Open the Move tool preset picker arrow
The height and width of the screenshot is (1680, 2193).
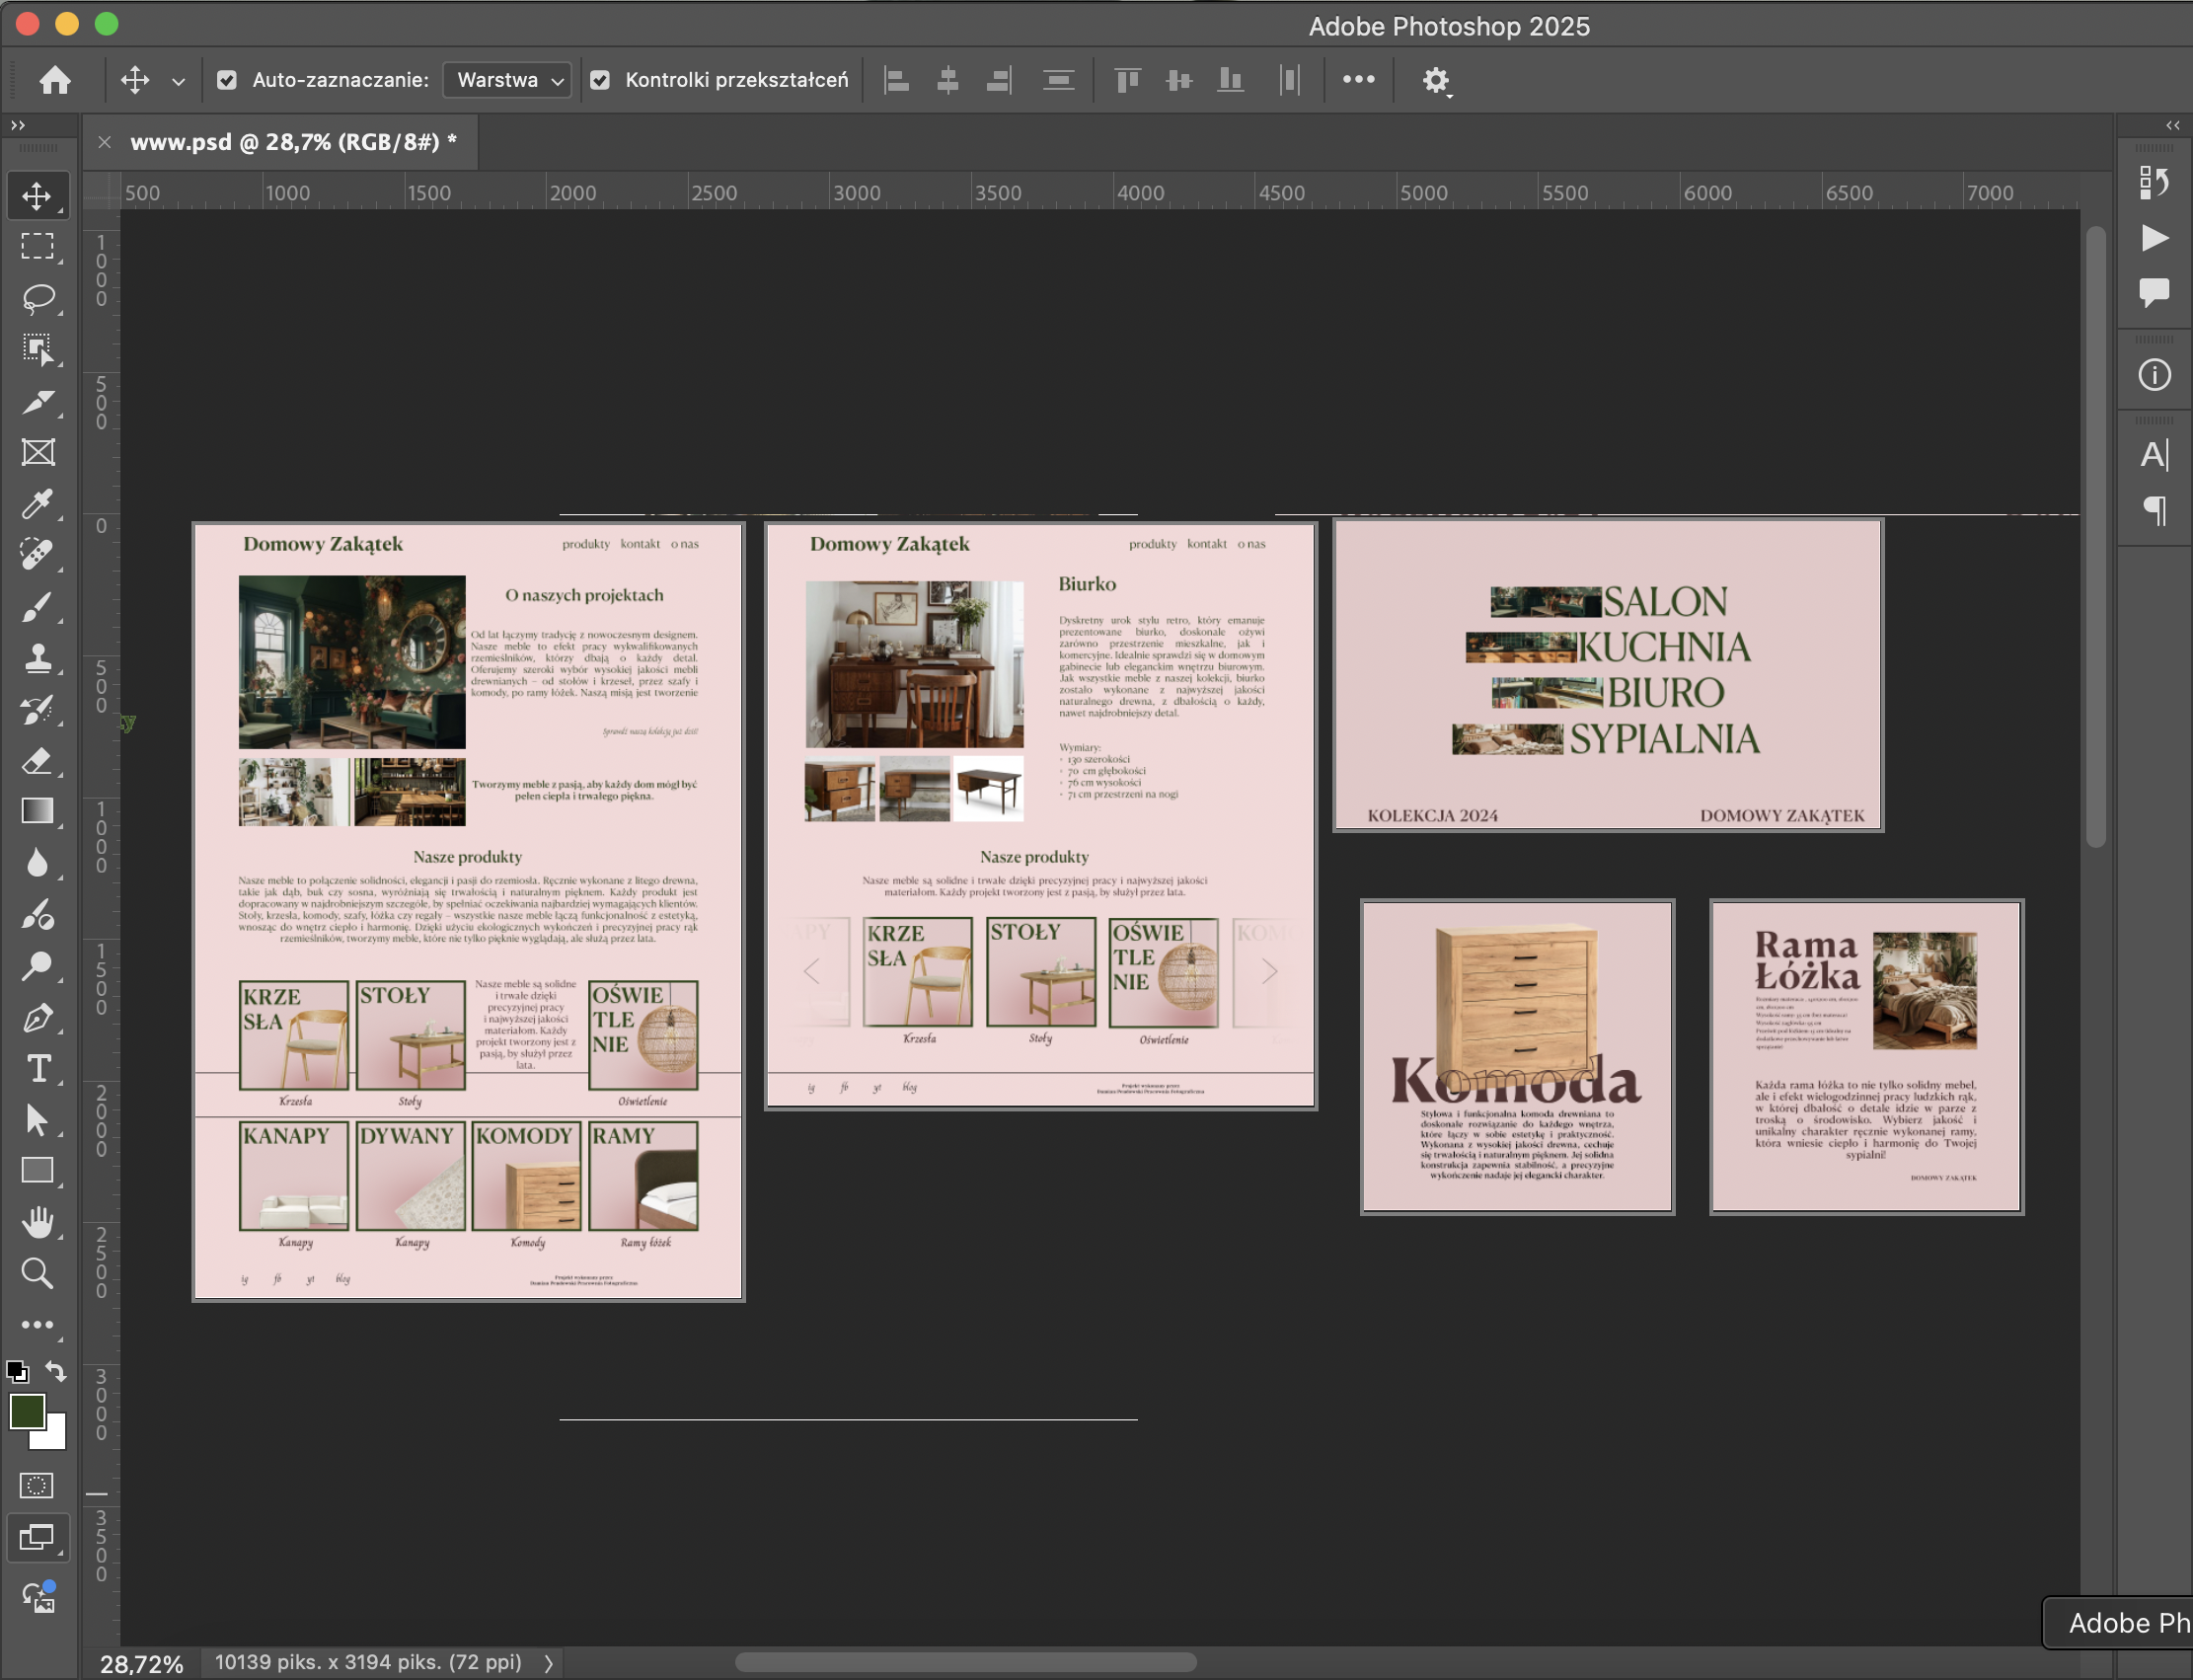[x=178, y=81]
